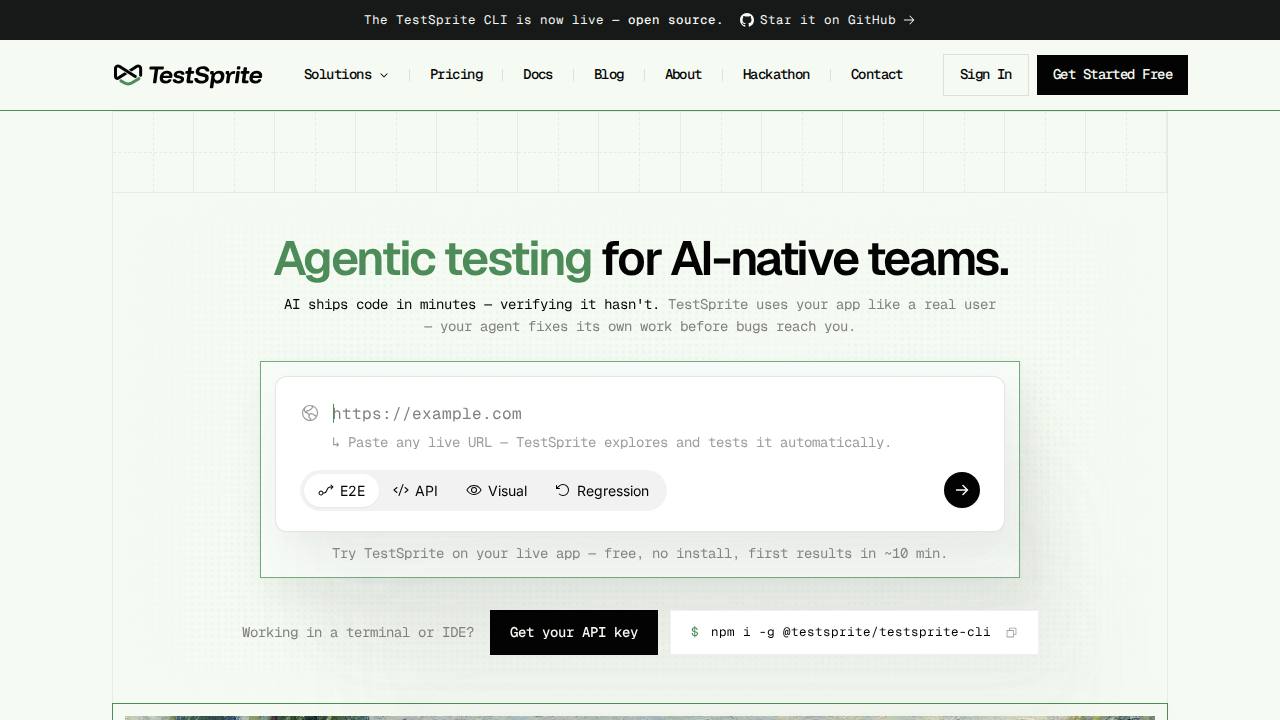Click the npm i -g command text
This screenshot has width=1280, height=720.
coord(850,632)
